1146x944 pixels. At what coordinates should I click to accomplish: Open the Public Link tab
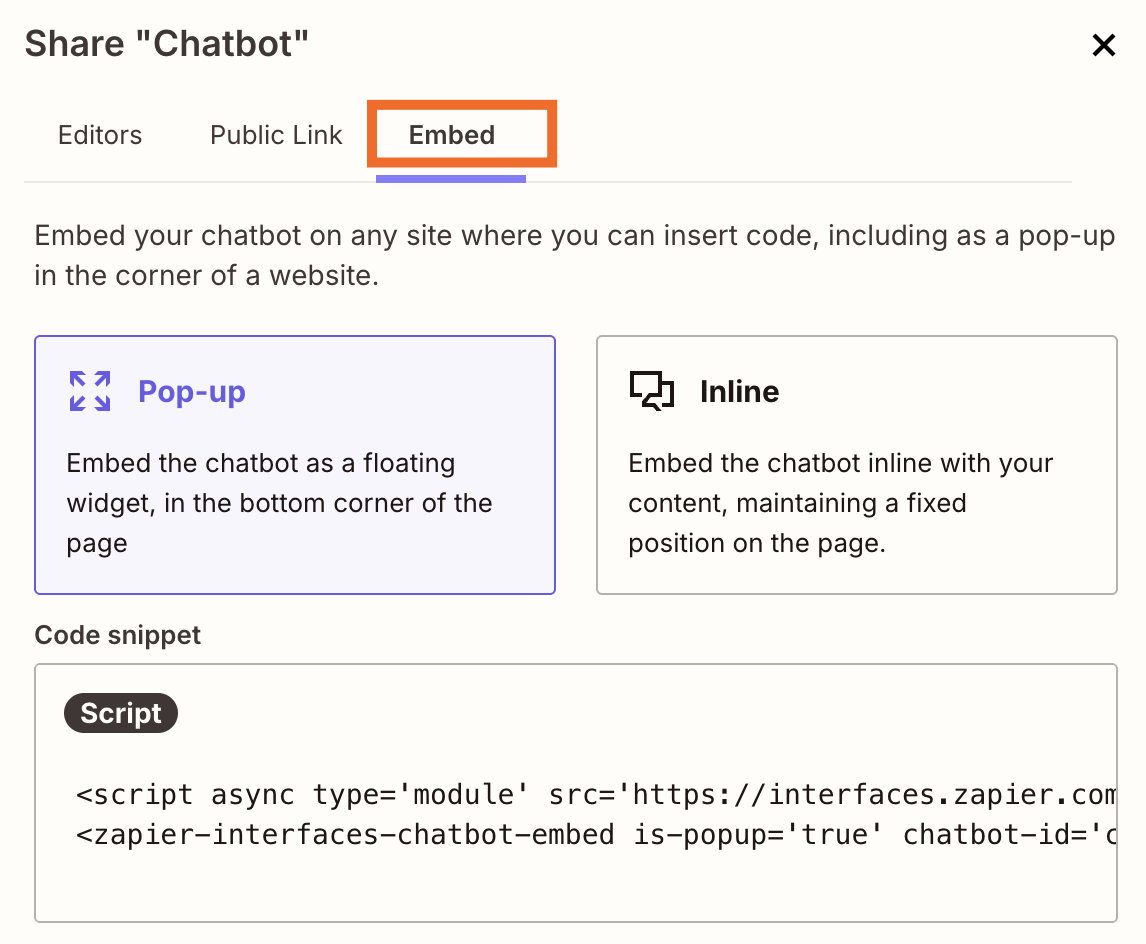tap(275, 135)
